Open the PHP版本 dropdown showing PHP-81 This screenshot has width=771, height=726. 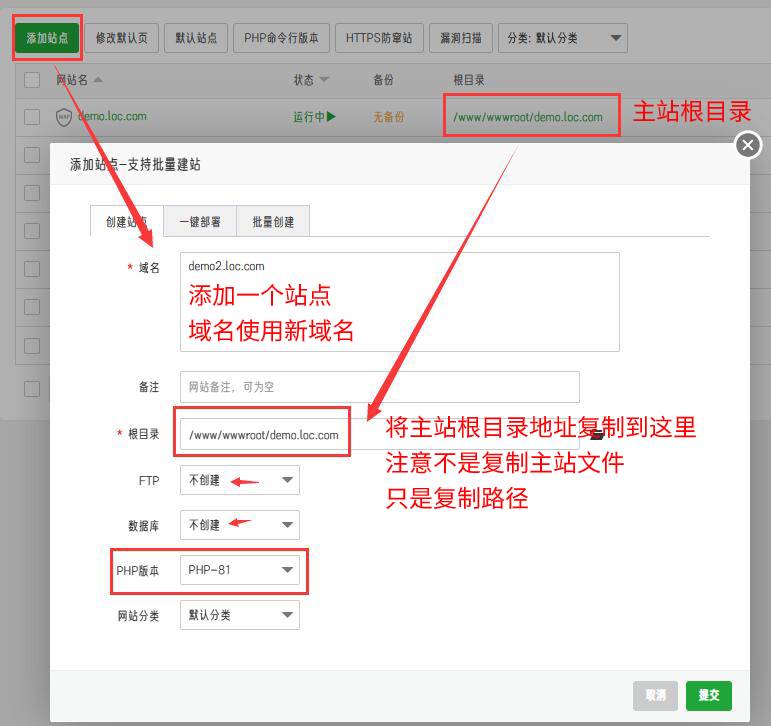pyautogui.click(x=239, y=570)
